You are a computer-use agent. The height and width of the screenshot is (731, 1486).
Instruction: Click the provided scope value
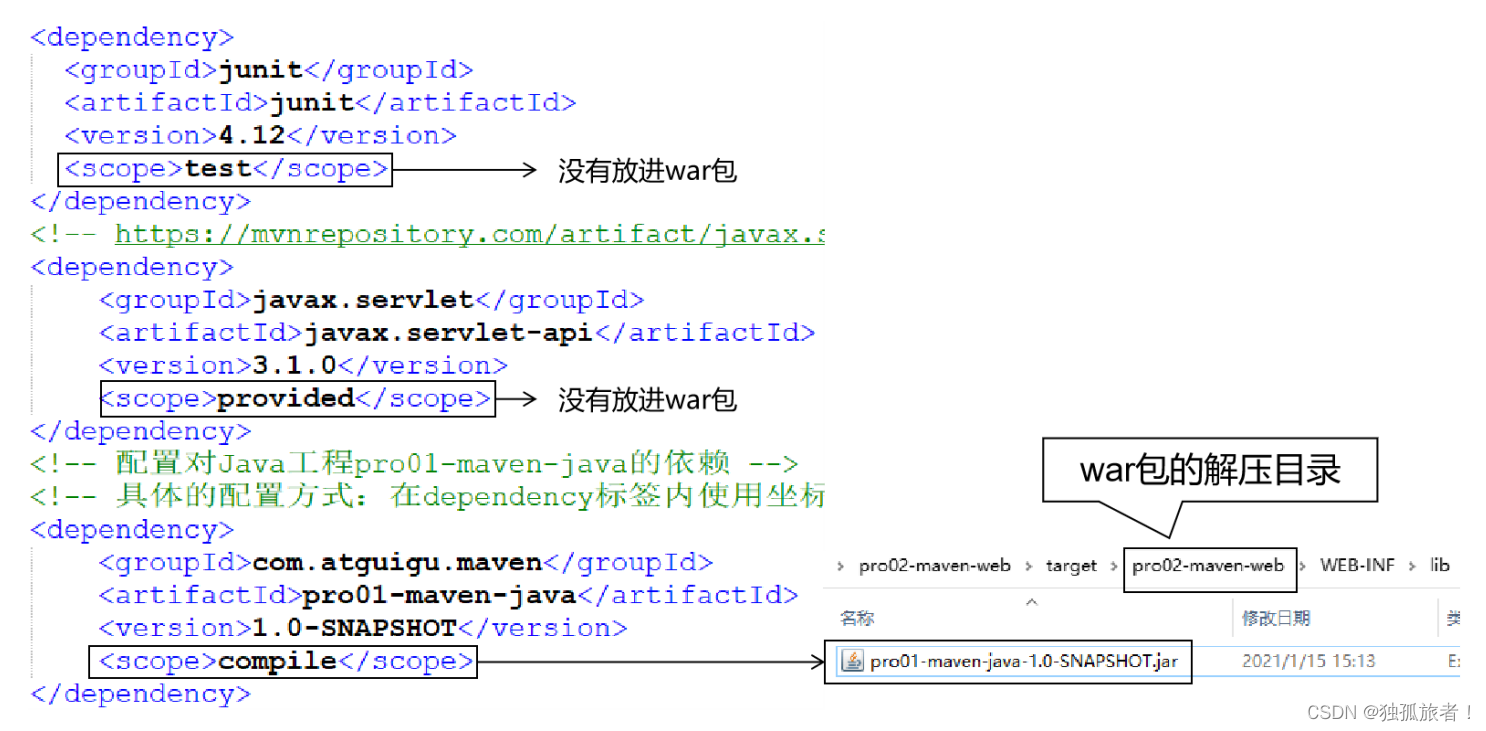[286, 398]
